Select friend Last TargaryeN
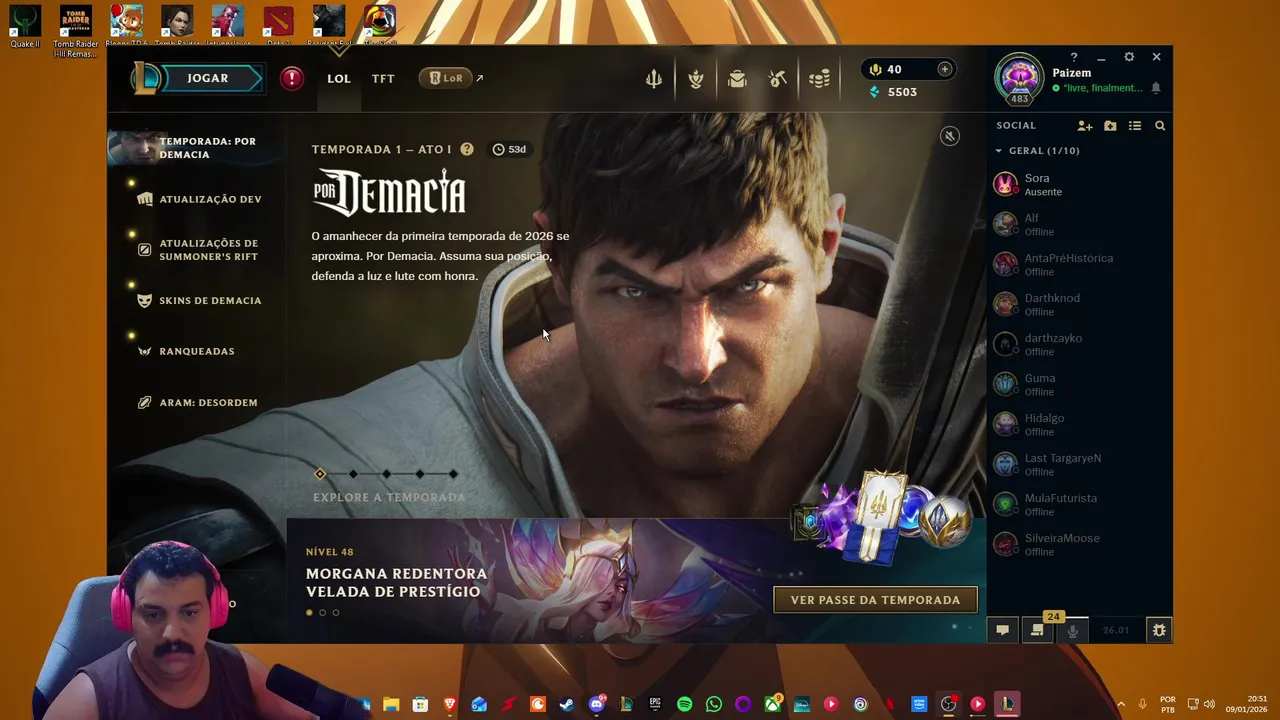This screenshot has height=720, width=1280. click(x=1079, y=464)
